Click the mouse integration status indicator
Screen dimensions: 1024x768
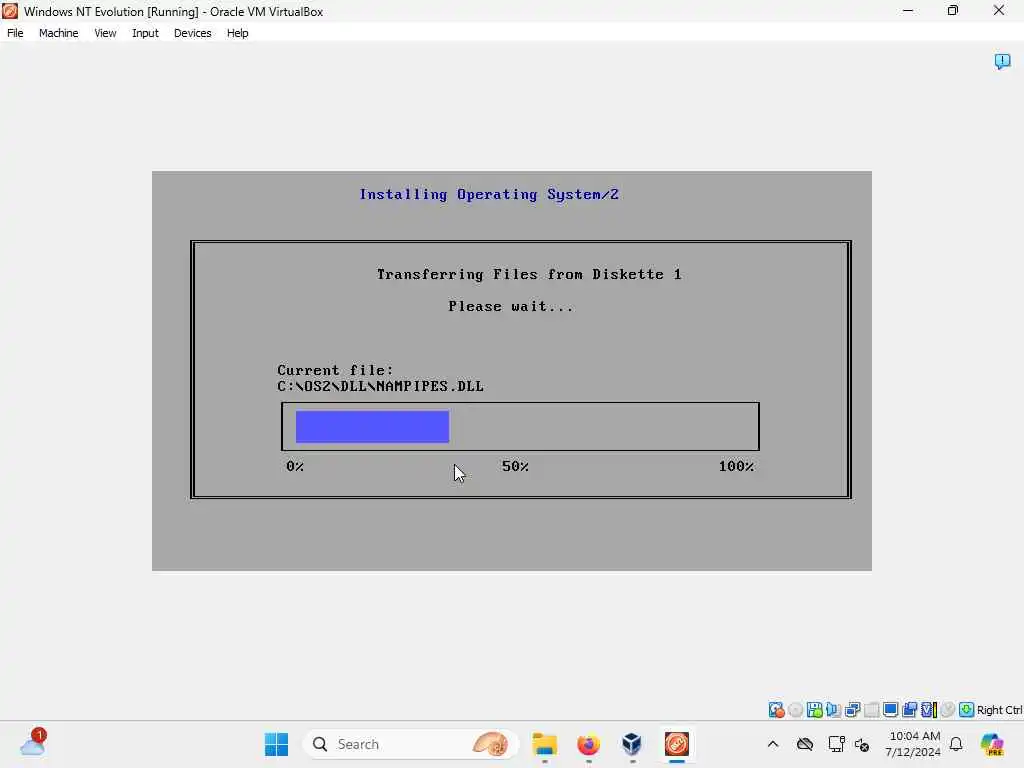(948, 710)
